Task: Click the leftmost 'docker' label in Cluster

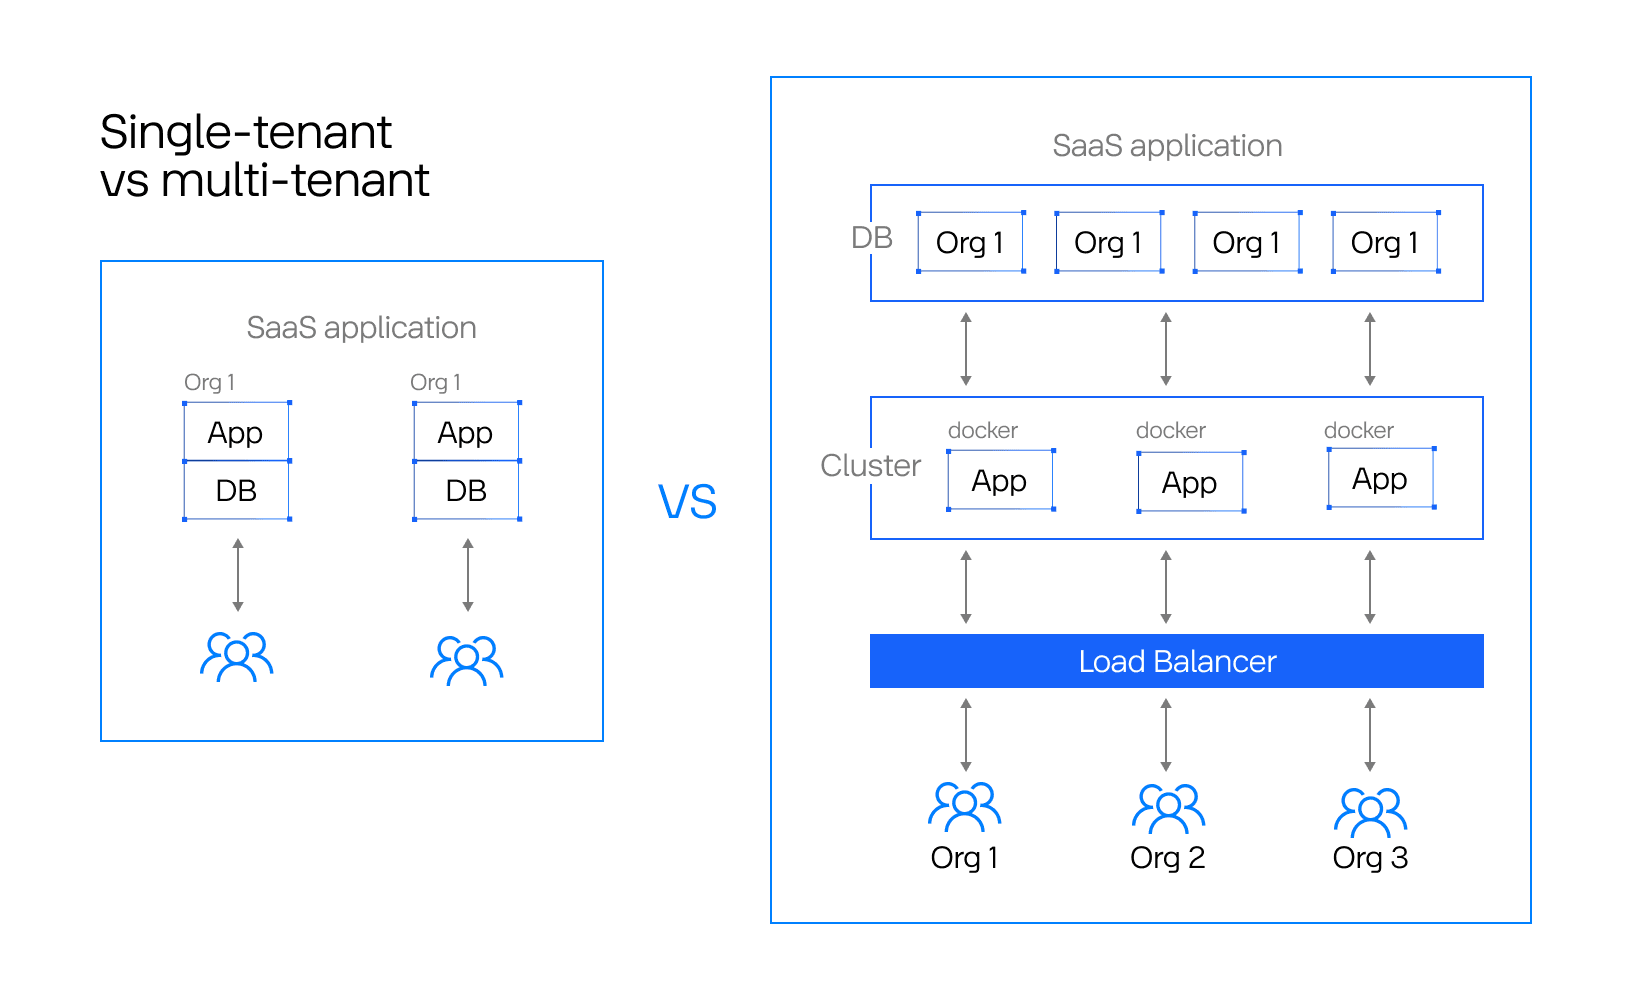Action: (x=983, y=430)
